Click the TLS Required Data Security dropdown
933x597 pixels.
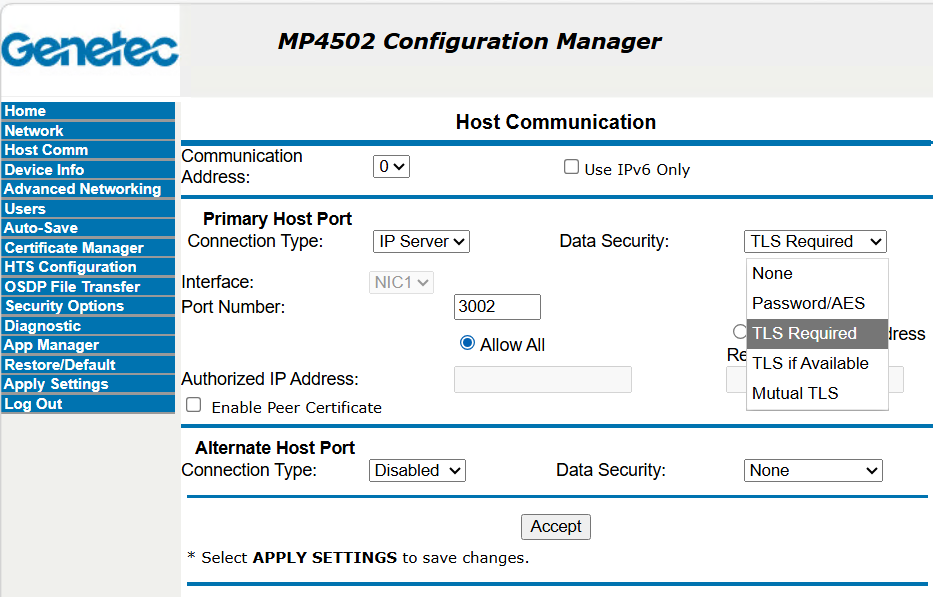pyautogui.click(x=815, y=242)
